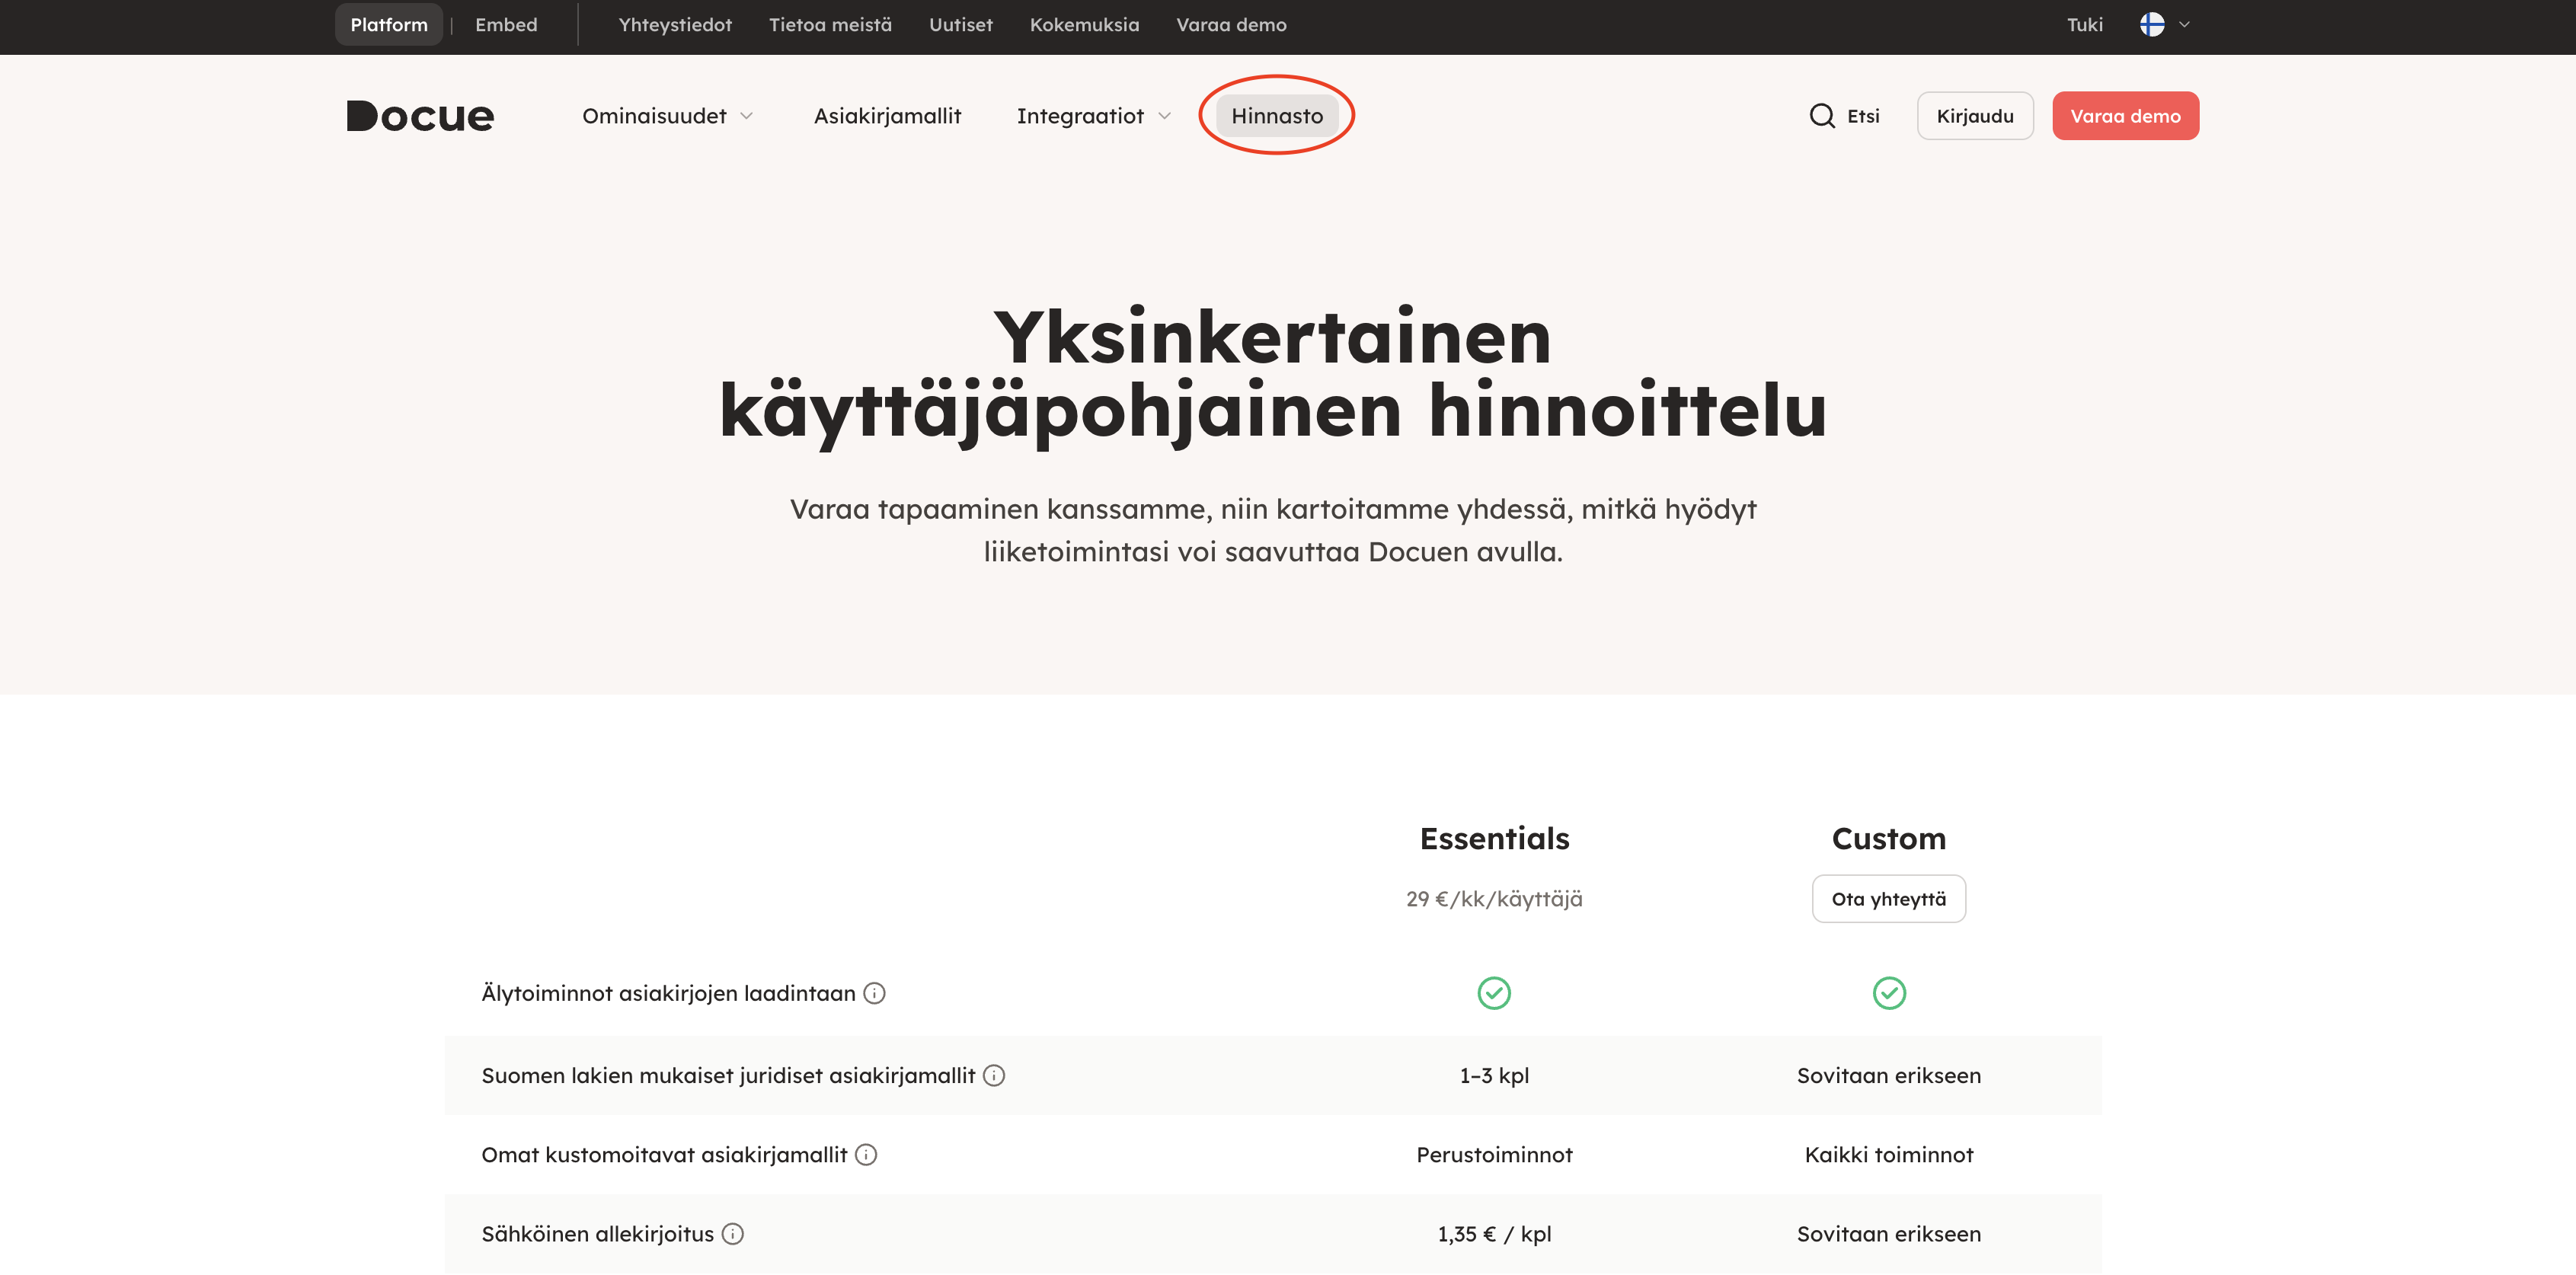This screenshot has height=1275, width=2576.
Task: Open the language selector chevron
Action: [2184, 25]
